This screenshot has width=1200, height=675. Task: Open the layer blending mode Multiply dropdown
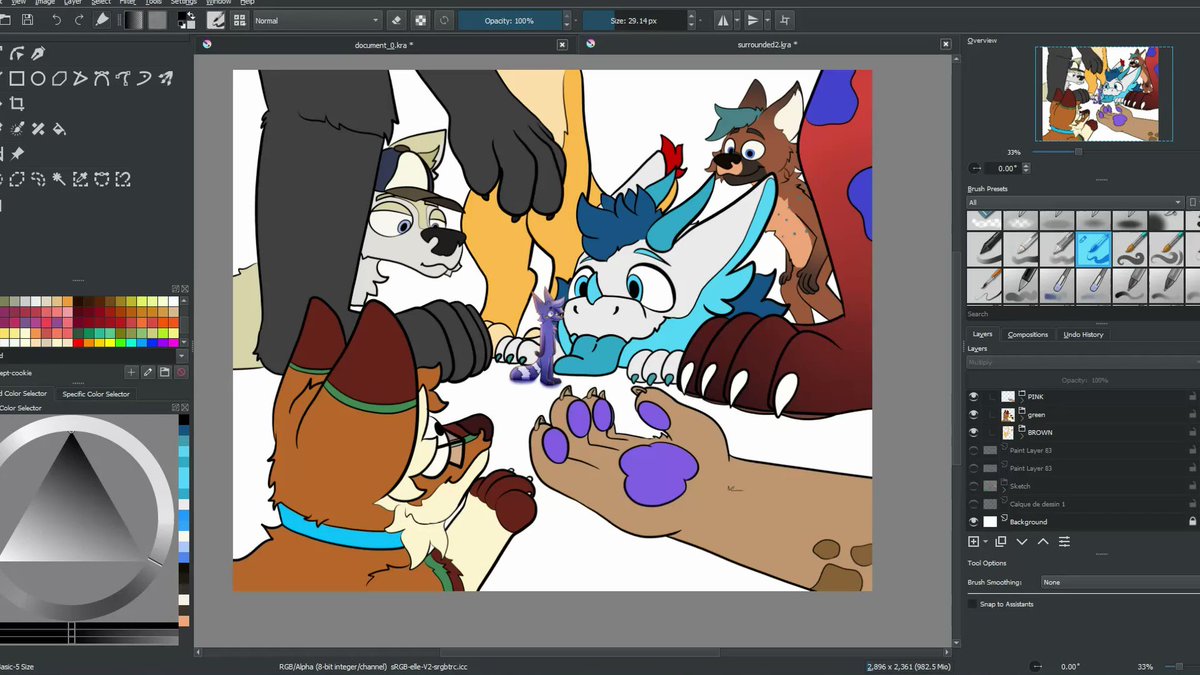click(1082, 362)
